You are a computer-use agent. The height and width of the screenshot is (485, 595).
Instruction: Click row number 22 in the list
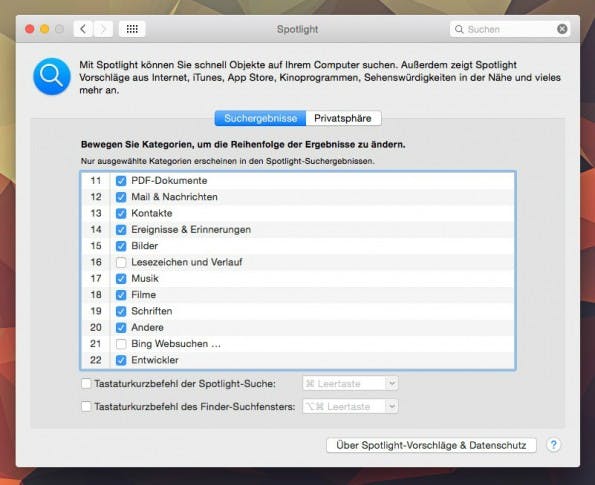click(x=96, y=360)
